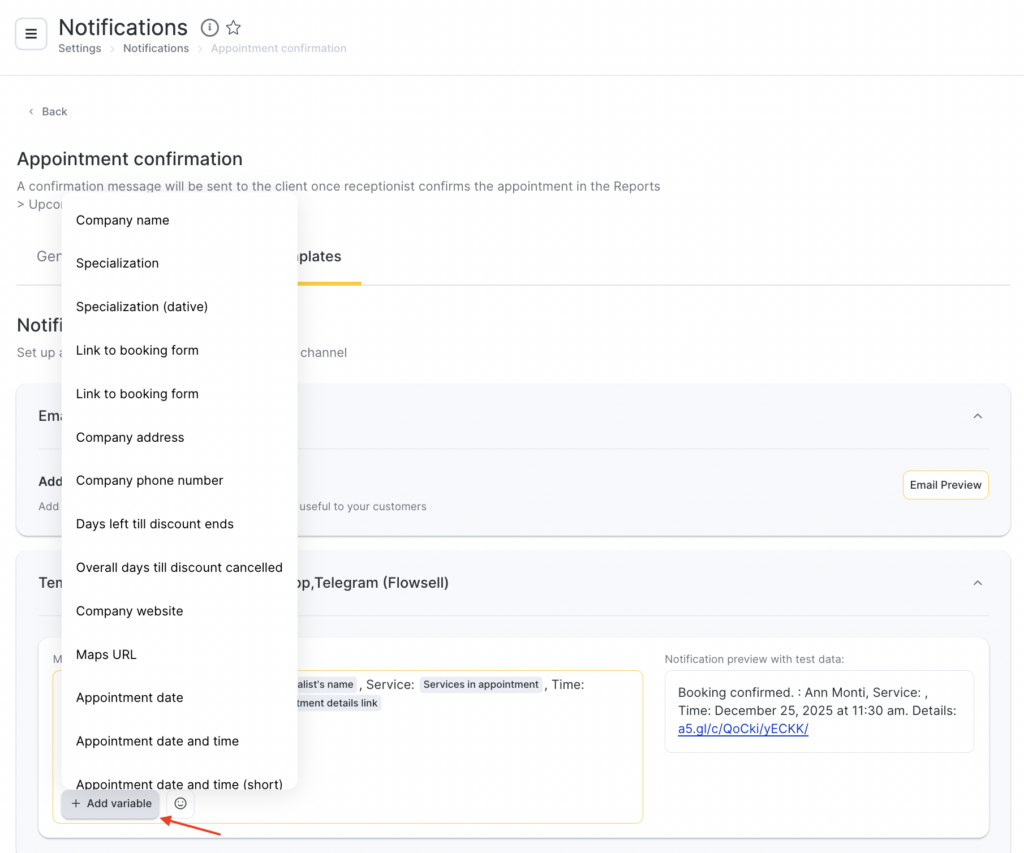
Task: Open the hamburger menu icon
Action: [x=31, y=34]
